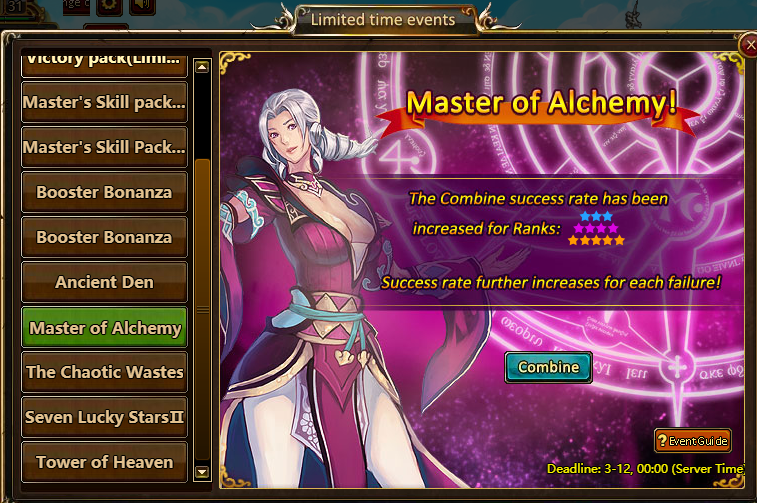Close the Limited time events window
The image size is (757, 503).
point(749,46)
